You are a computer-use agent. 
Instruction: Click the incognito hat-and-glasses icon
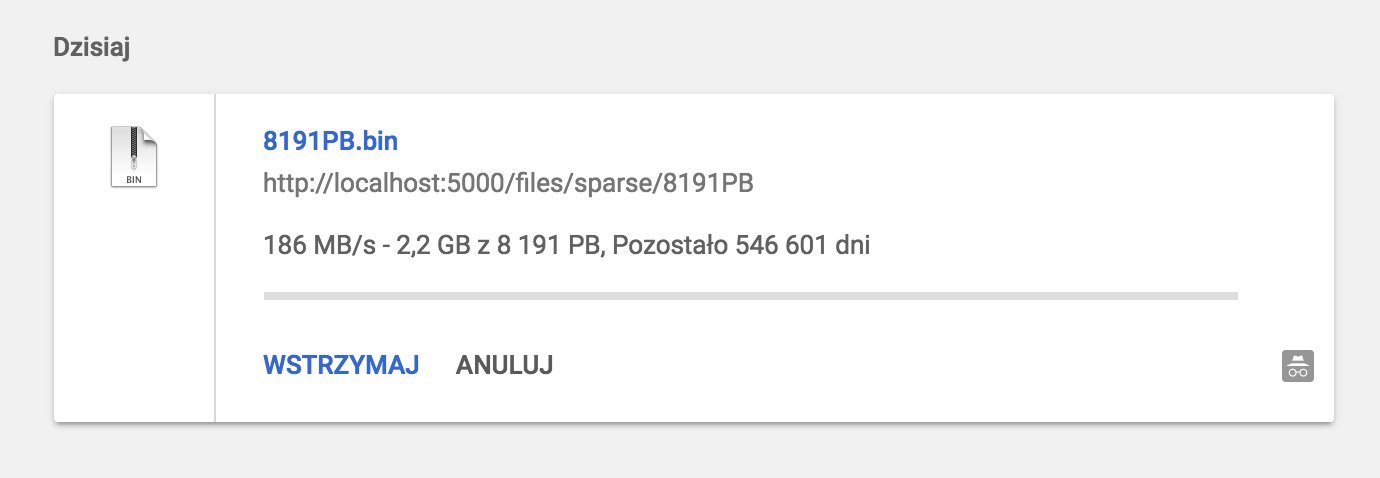[1297, 366]
